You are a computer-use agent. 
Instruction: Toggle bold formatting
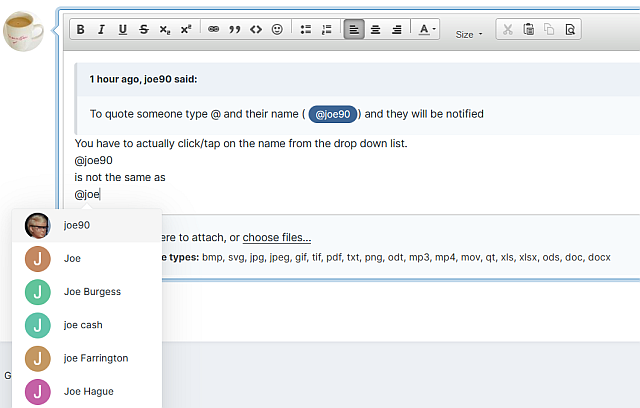(x=80, y=29)
